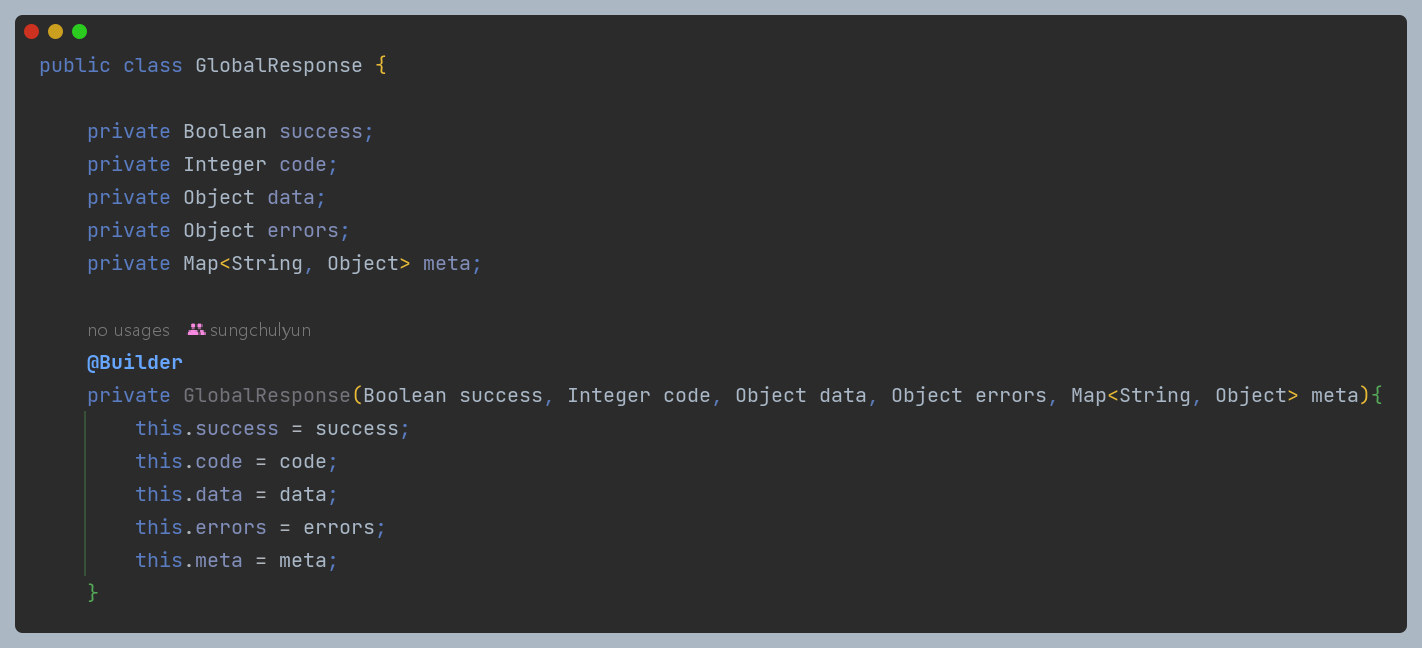The width and height of the screenshot is (1422, 648).
Task: Click the Integer type of code field
Action: point(225,164)
